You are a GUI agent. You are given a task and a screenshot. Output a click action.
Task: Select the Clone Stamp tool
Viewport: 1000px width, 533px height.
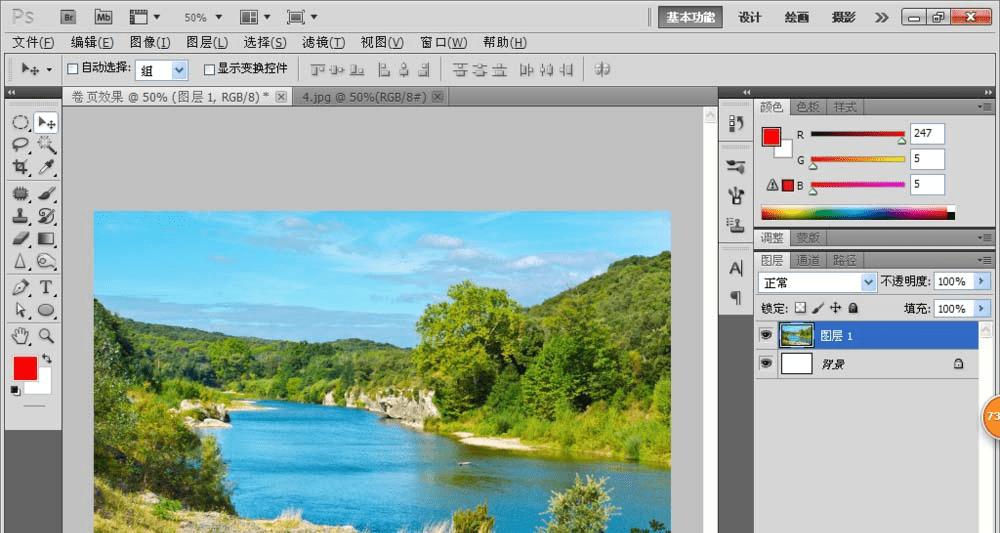20,216
